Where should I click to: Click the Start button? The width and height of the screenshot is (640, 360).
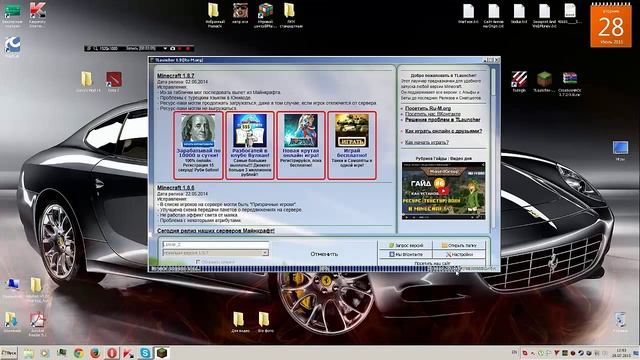click(9, 353)
